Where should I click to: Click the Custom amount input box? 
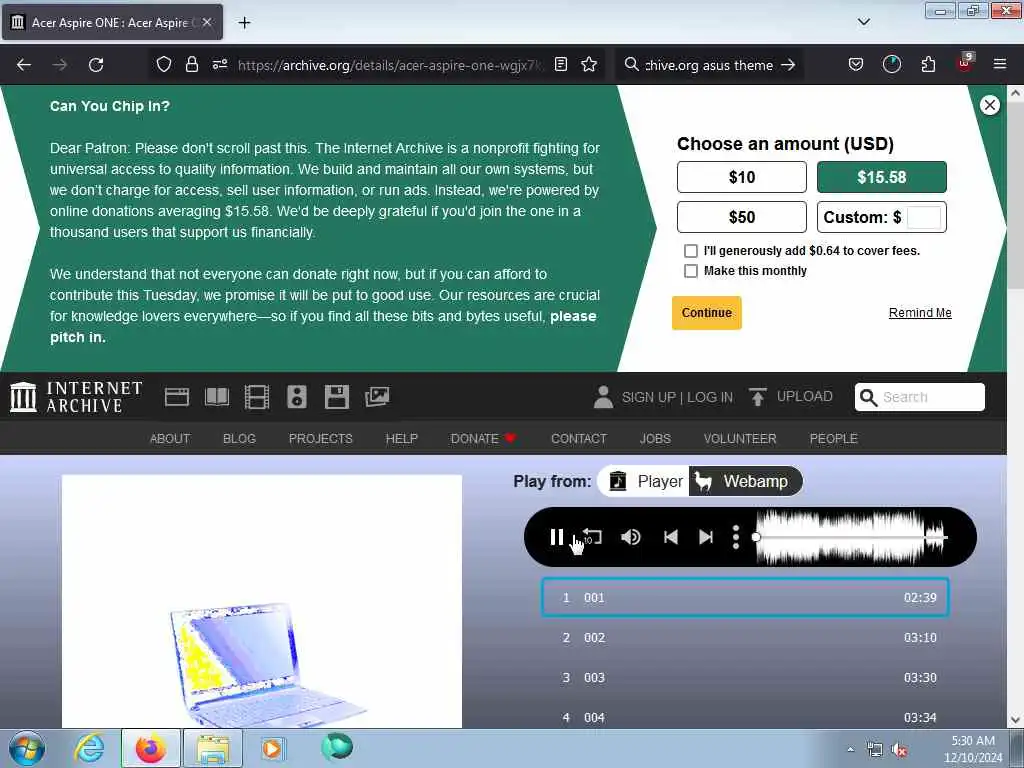tap(924, 217)
